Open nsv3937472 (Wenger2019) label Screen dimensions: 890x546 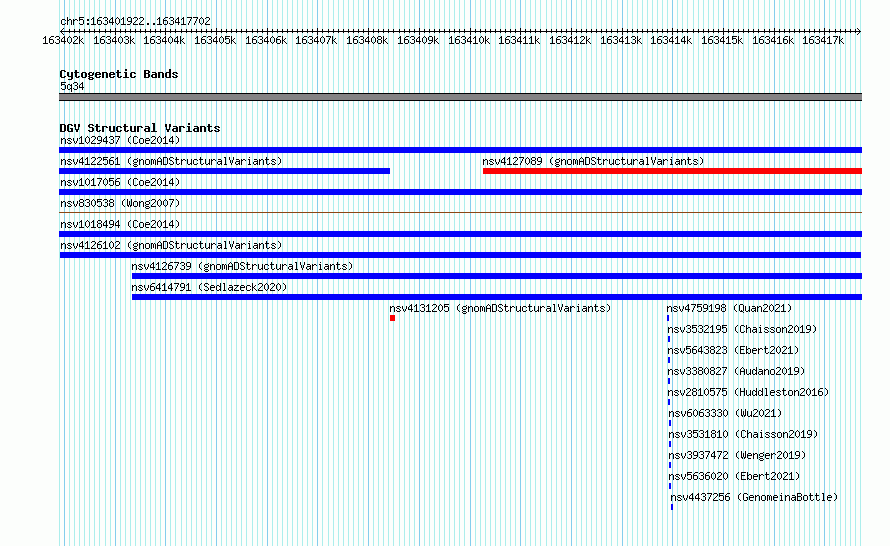(x=737, y=455)
